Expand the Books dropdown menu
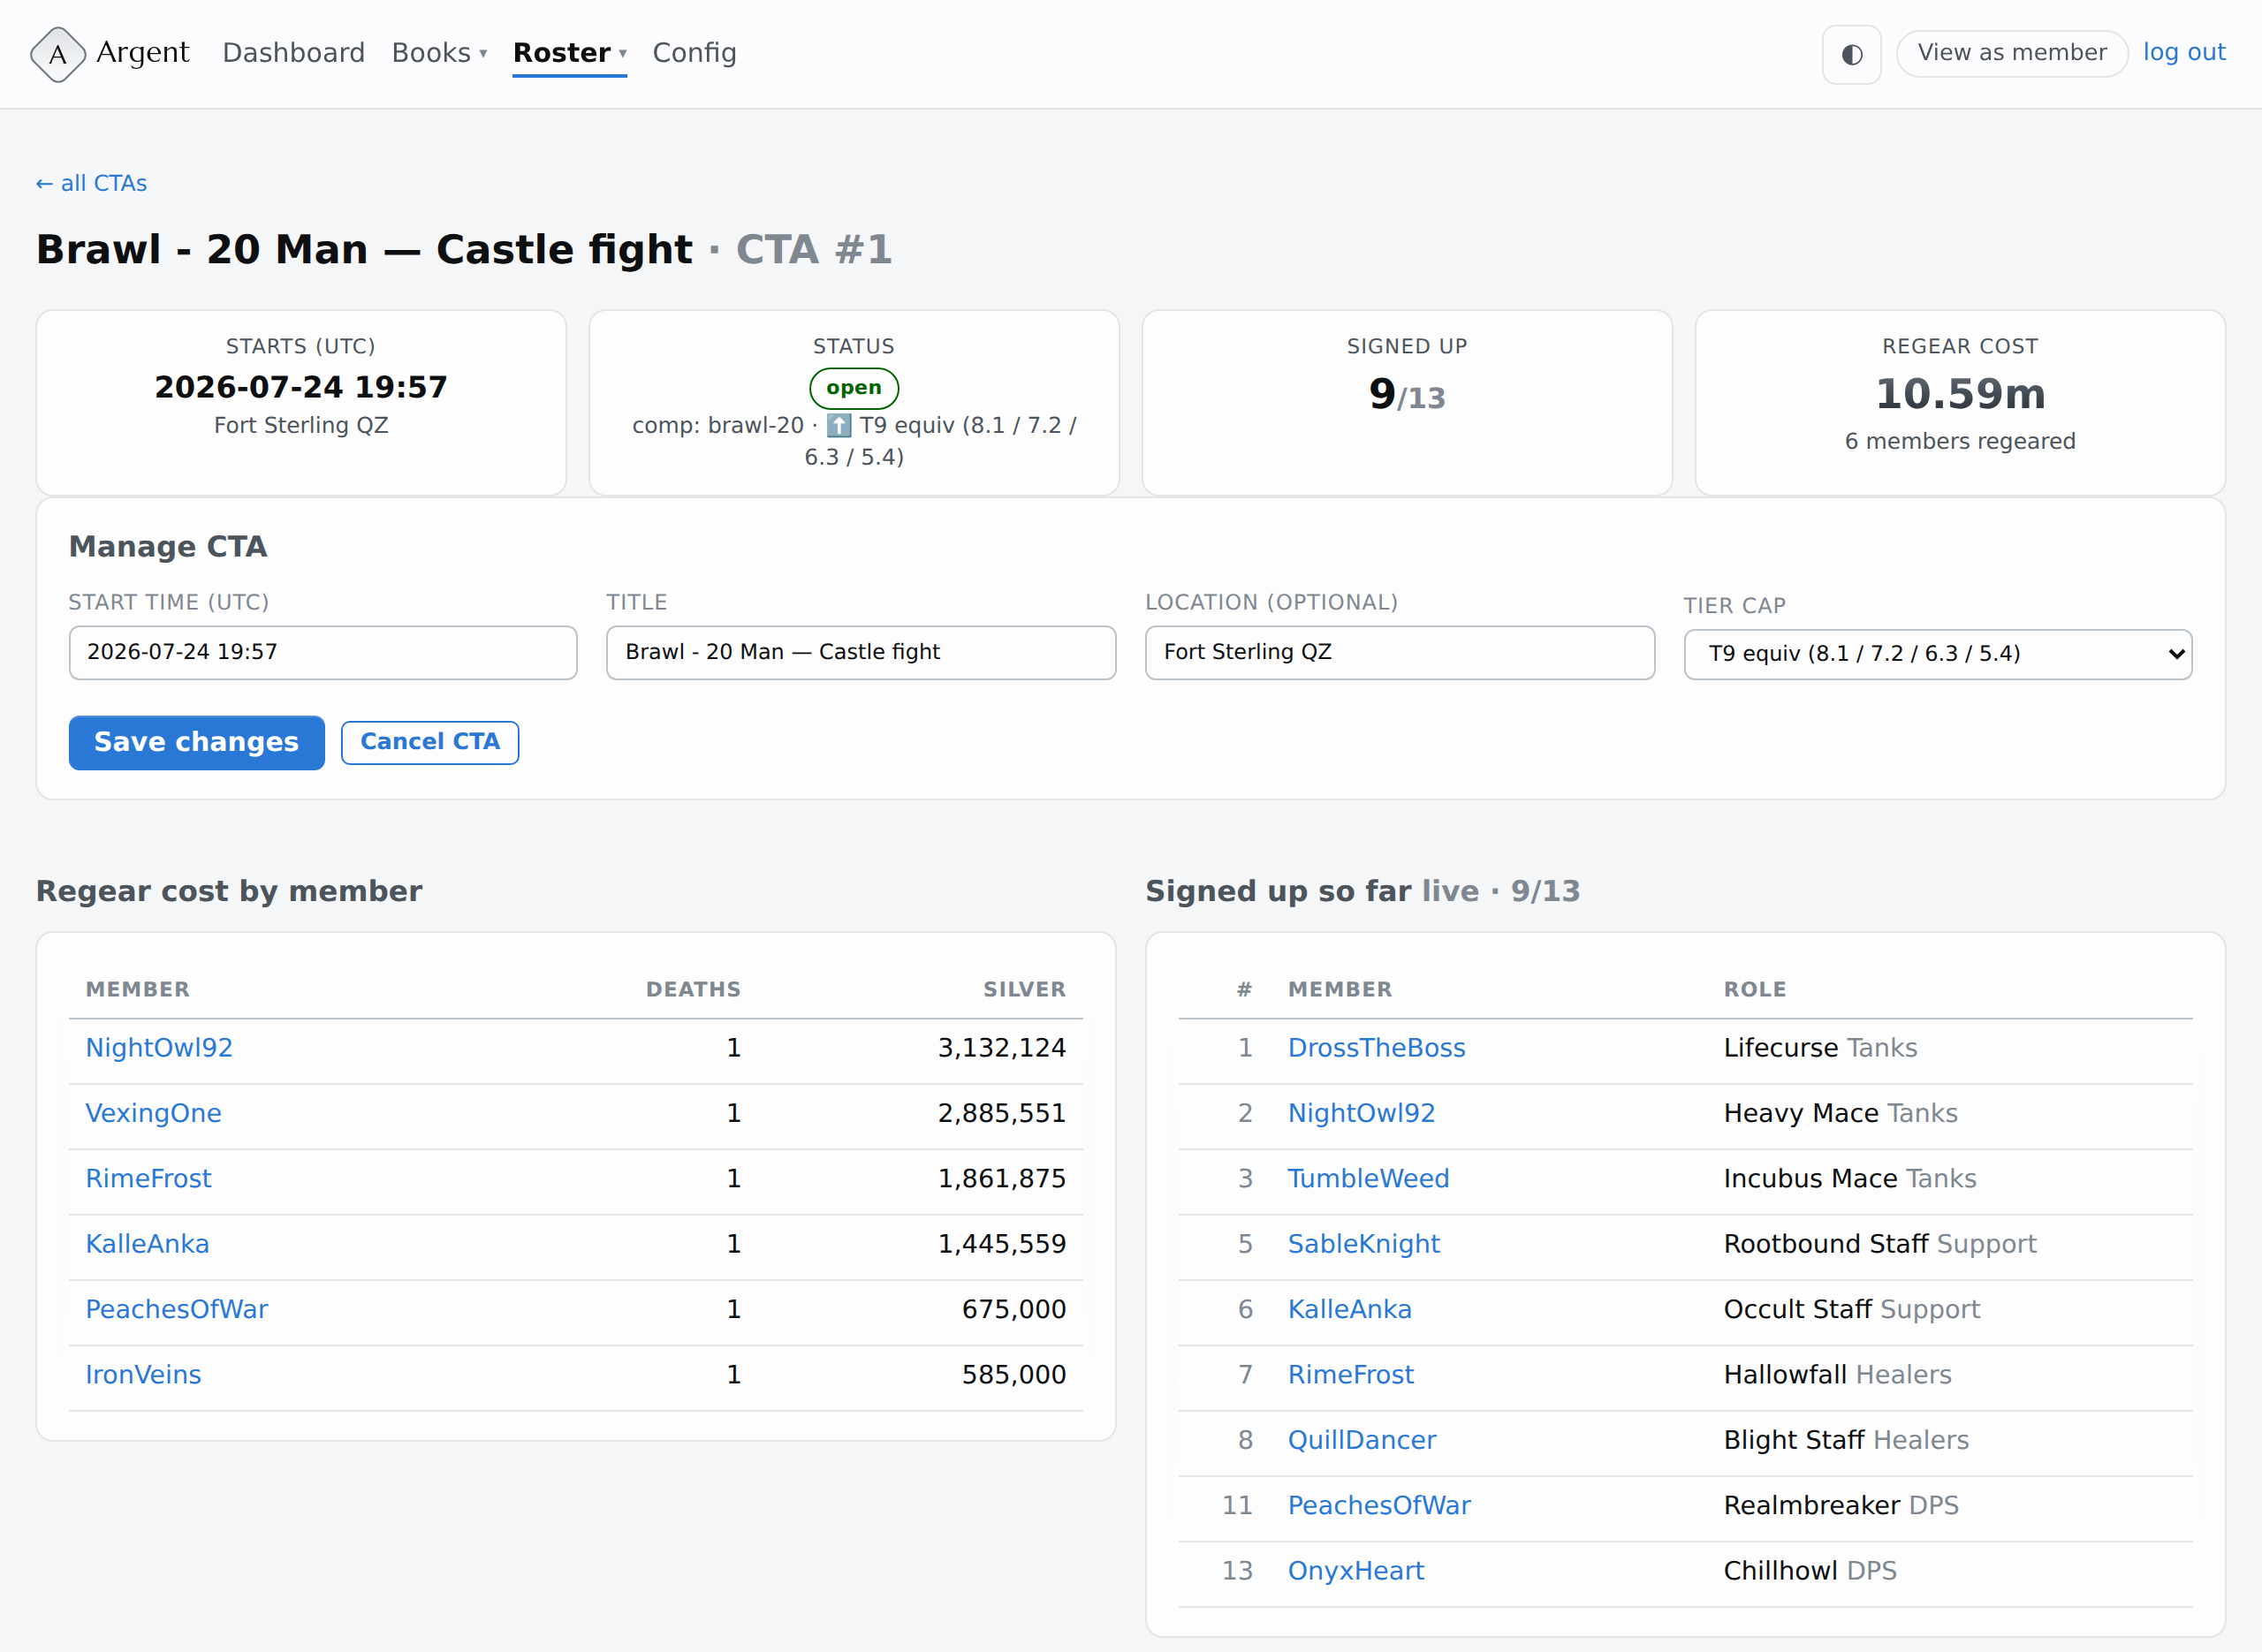This screenshot has height=1652, width=2262. pos(439,52)
